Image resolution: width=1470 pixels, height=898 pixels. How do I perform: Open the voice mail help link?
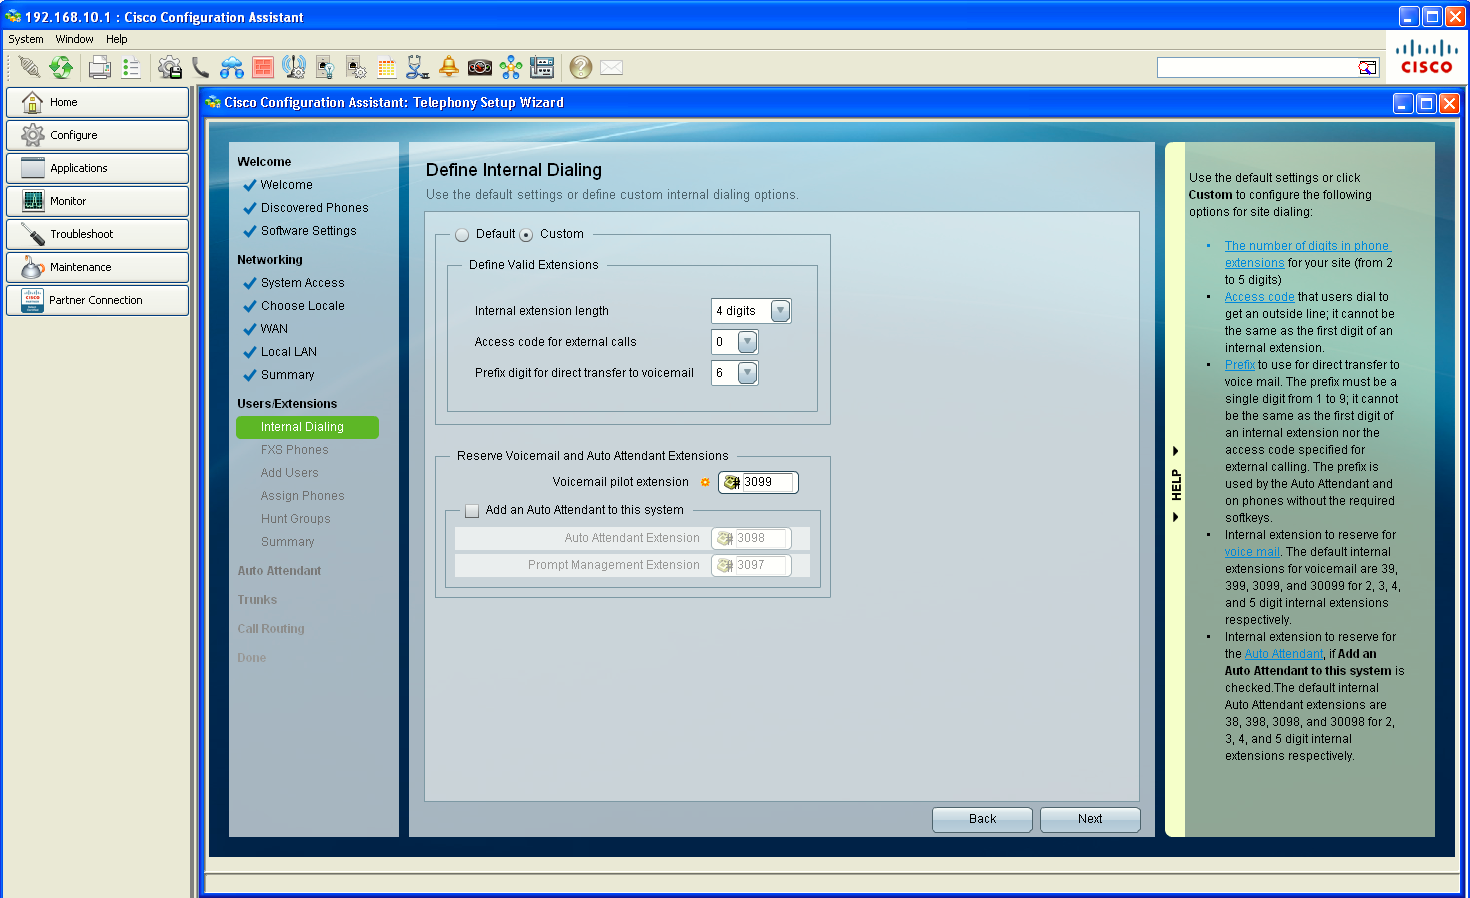point(1252,552)
